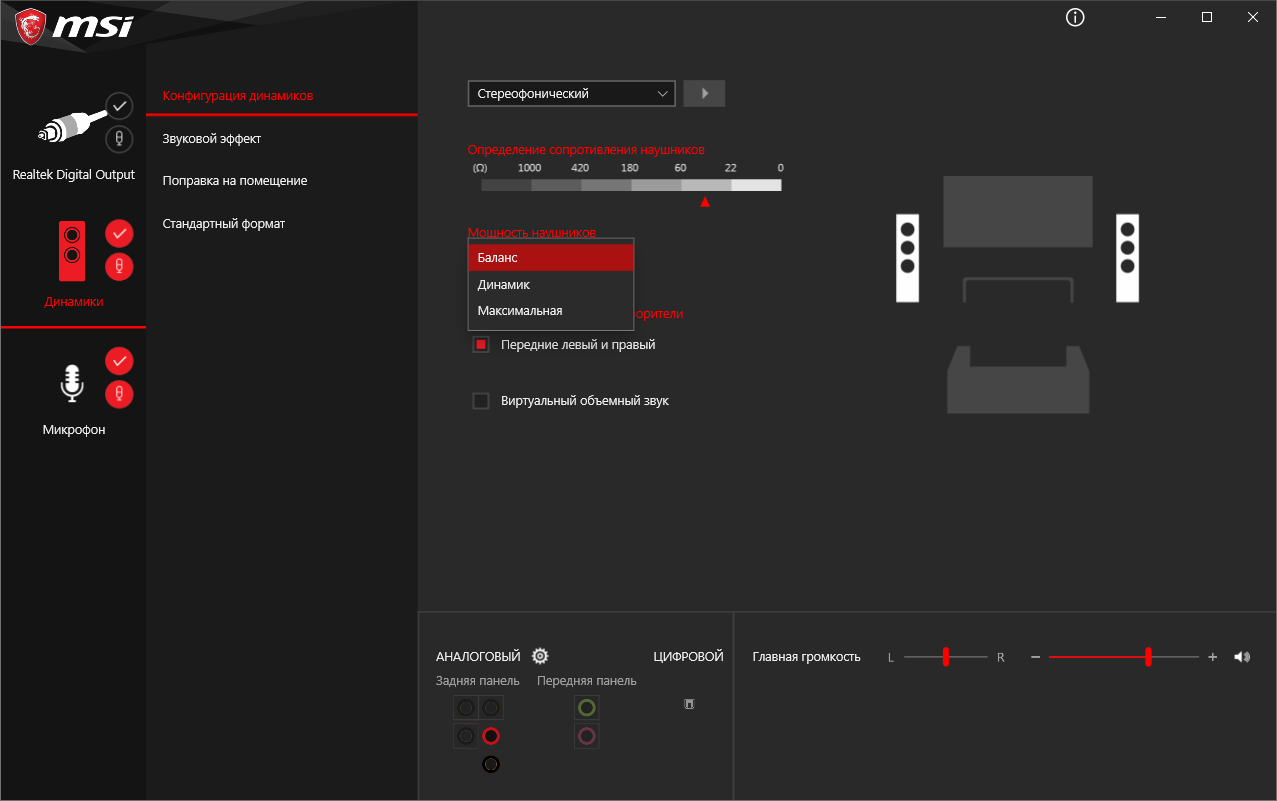Open the Стереофонический speaker configuration dropdown

click(572, 93)
